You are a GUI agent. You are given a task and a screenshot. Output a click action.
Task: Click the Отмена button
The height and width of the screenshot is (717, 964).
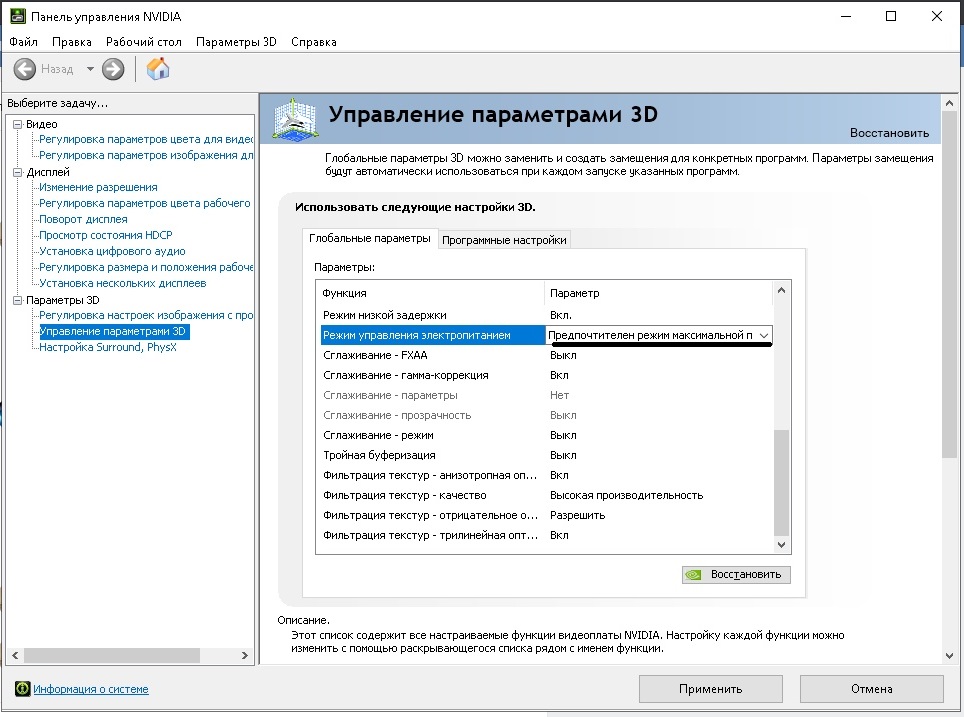872,689
